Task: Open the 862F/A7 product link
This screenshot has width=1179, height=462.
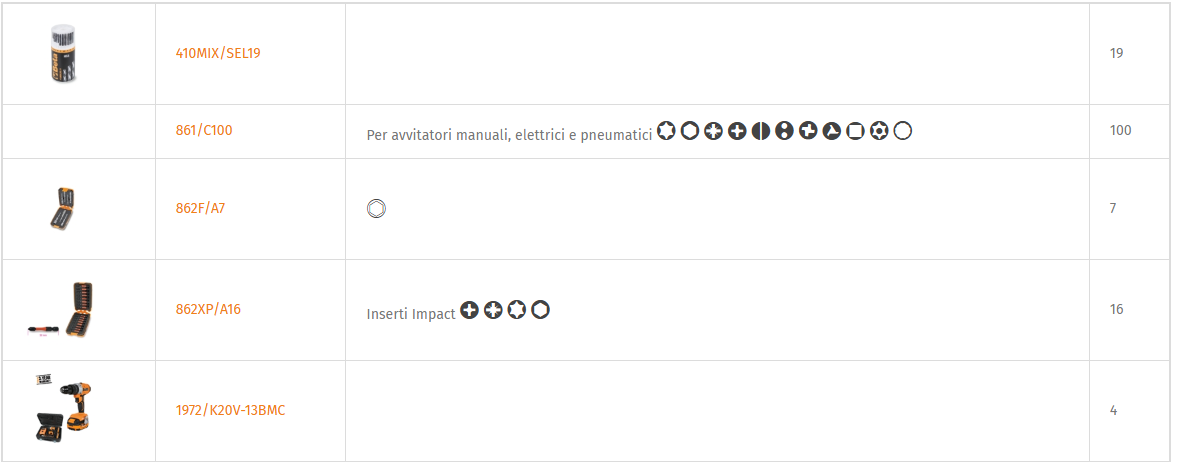Action: coord(201,208)
